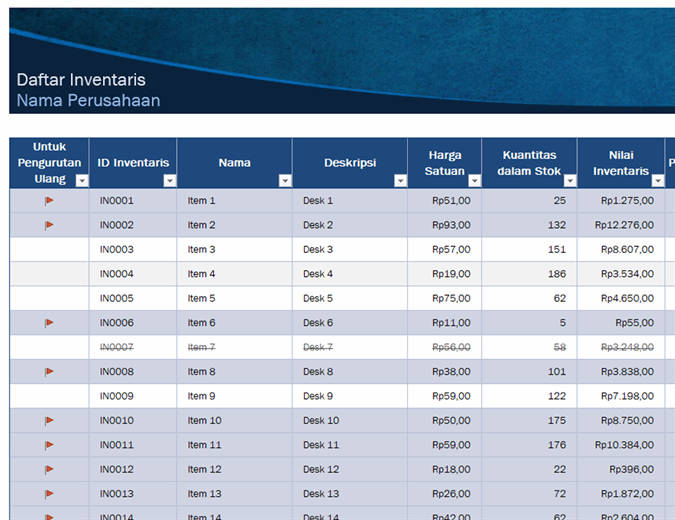Click the Nama Perusahaan subtitle cell
The height and width of the screenshot is (520, 675).
point(88,101)
